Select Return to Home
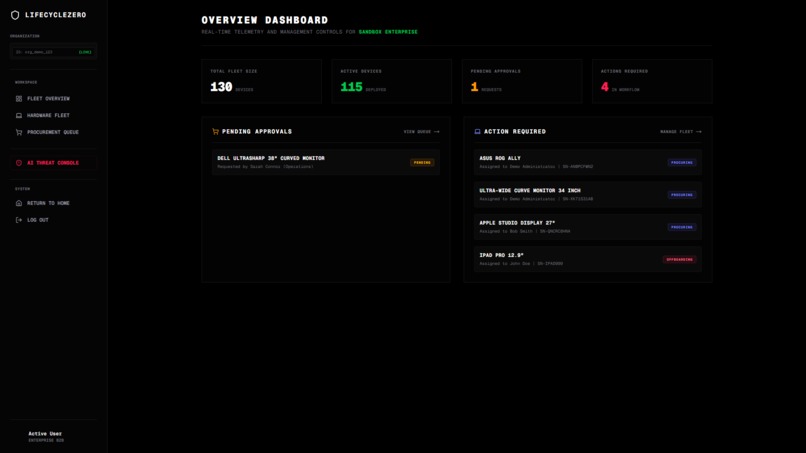806x453 pixels. point(53,203)
